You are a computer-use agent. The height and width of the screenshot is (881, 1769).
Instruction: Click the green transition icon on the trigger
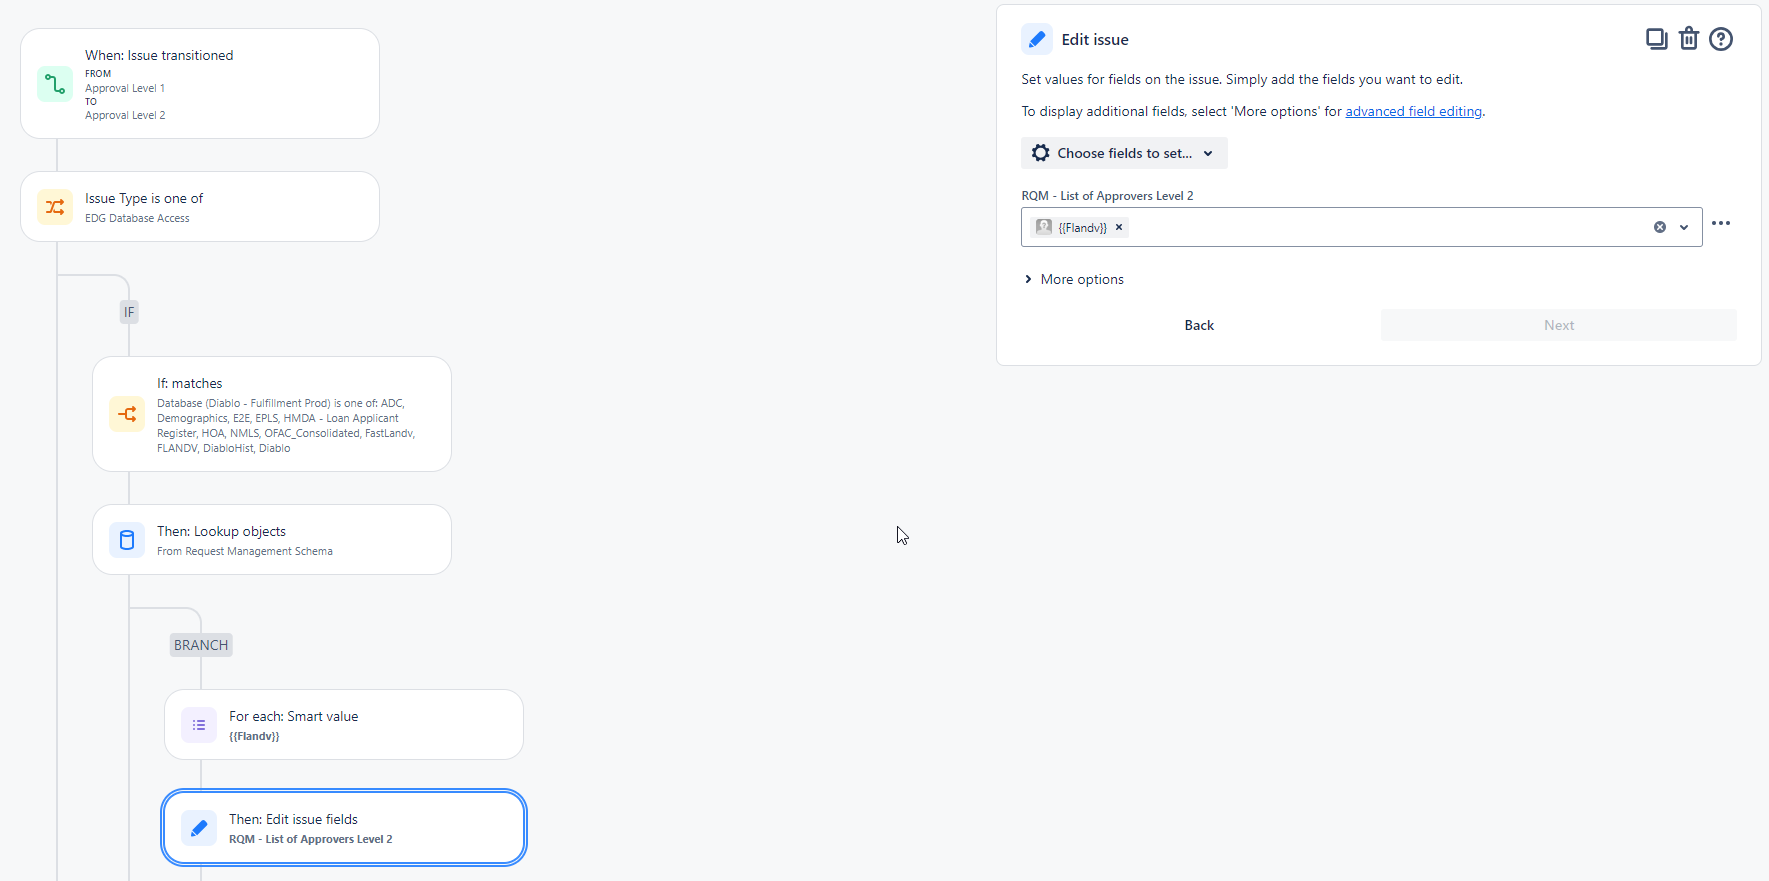(55, 84)
